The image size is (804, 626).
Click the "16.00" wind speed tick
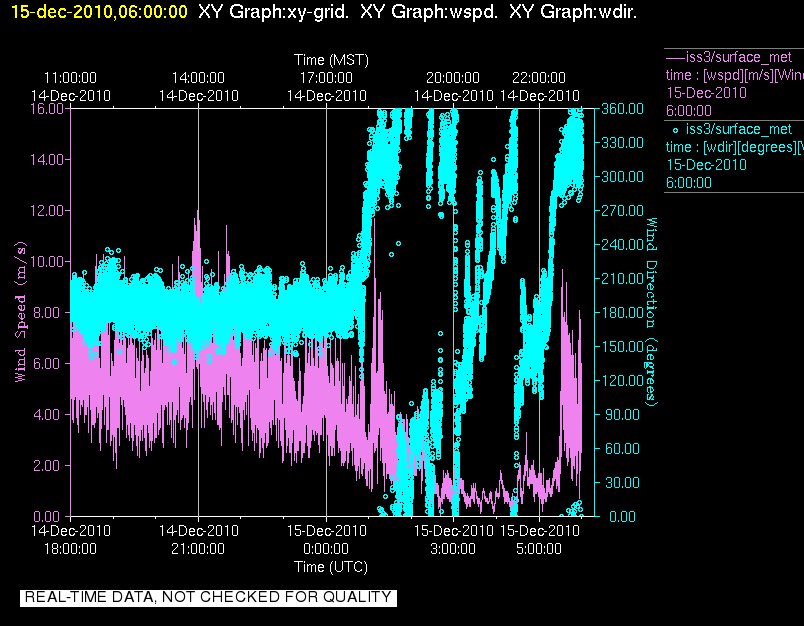coord(46,109)
